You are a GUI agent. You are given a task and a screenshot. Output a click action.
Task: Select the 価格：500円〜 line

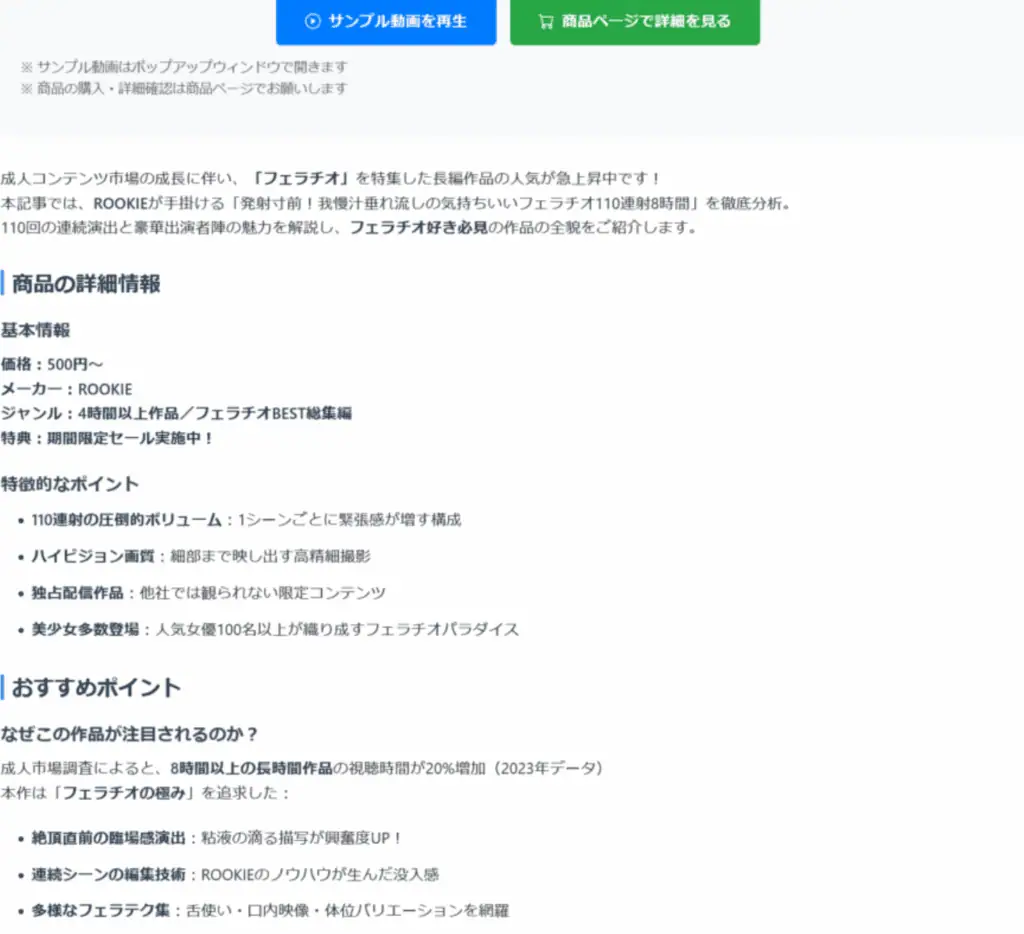(x=52, y=364)
